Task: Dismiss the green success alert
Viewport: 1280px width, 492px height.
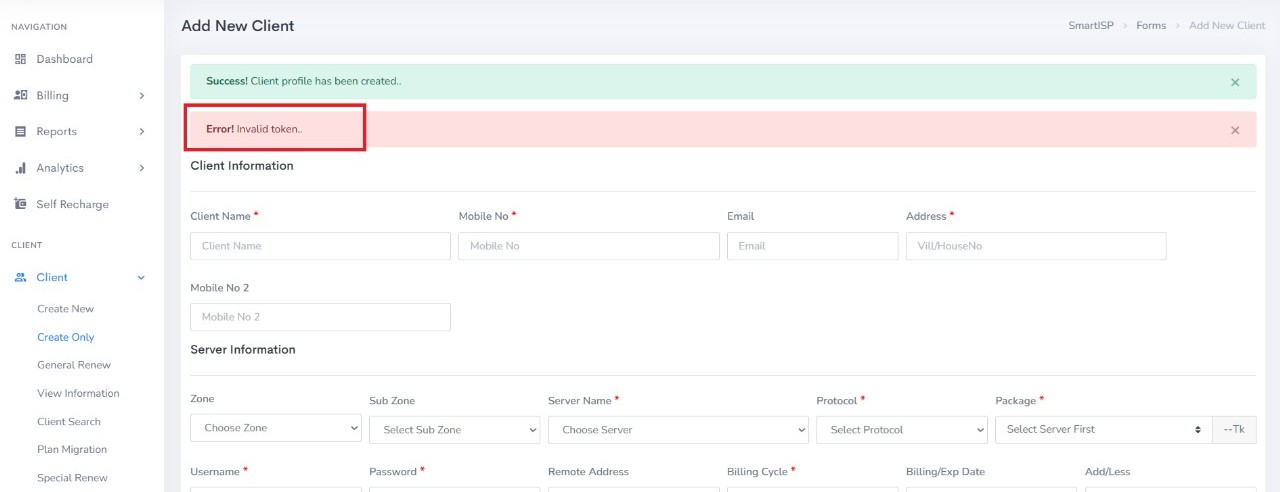Action: (1235, 82)
